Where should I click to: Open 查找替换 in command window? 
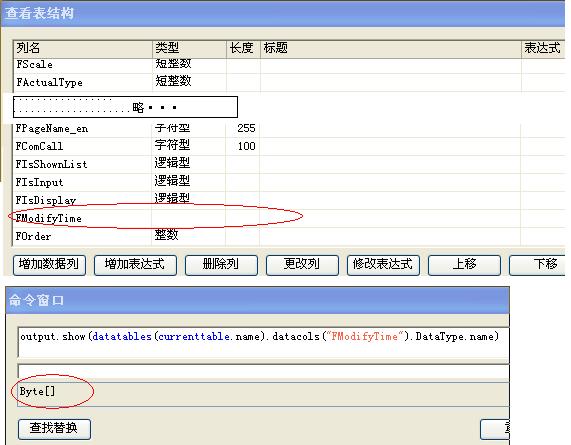[54, 429]
